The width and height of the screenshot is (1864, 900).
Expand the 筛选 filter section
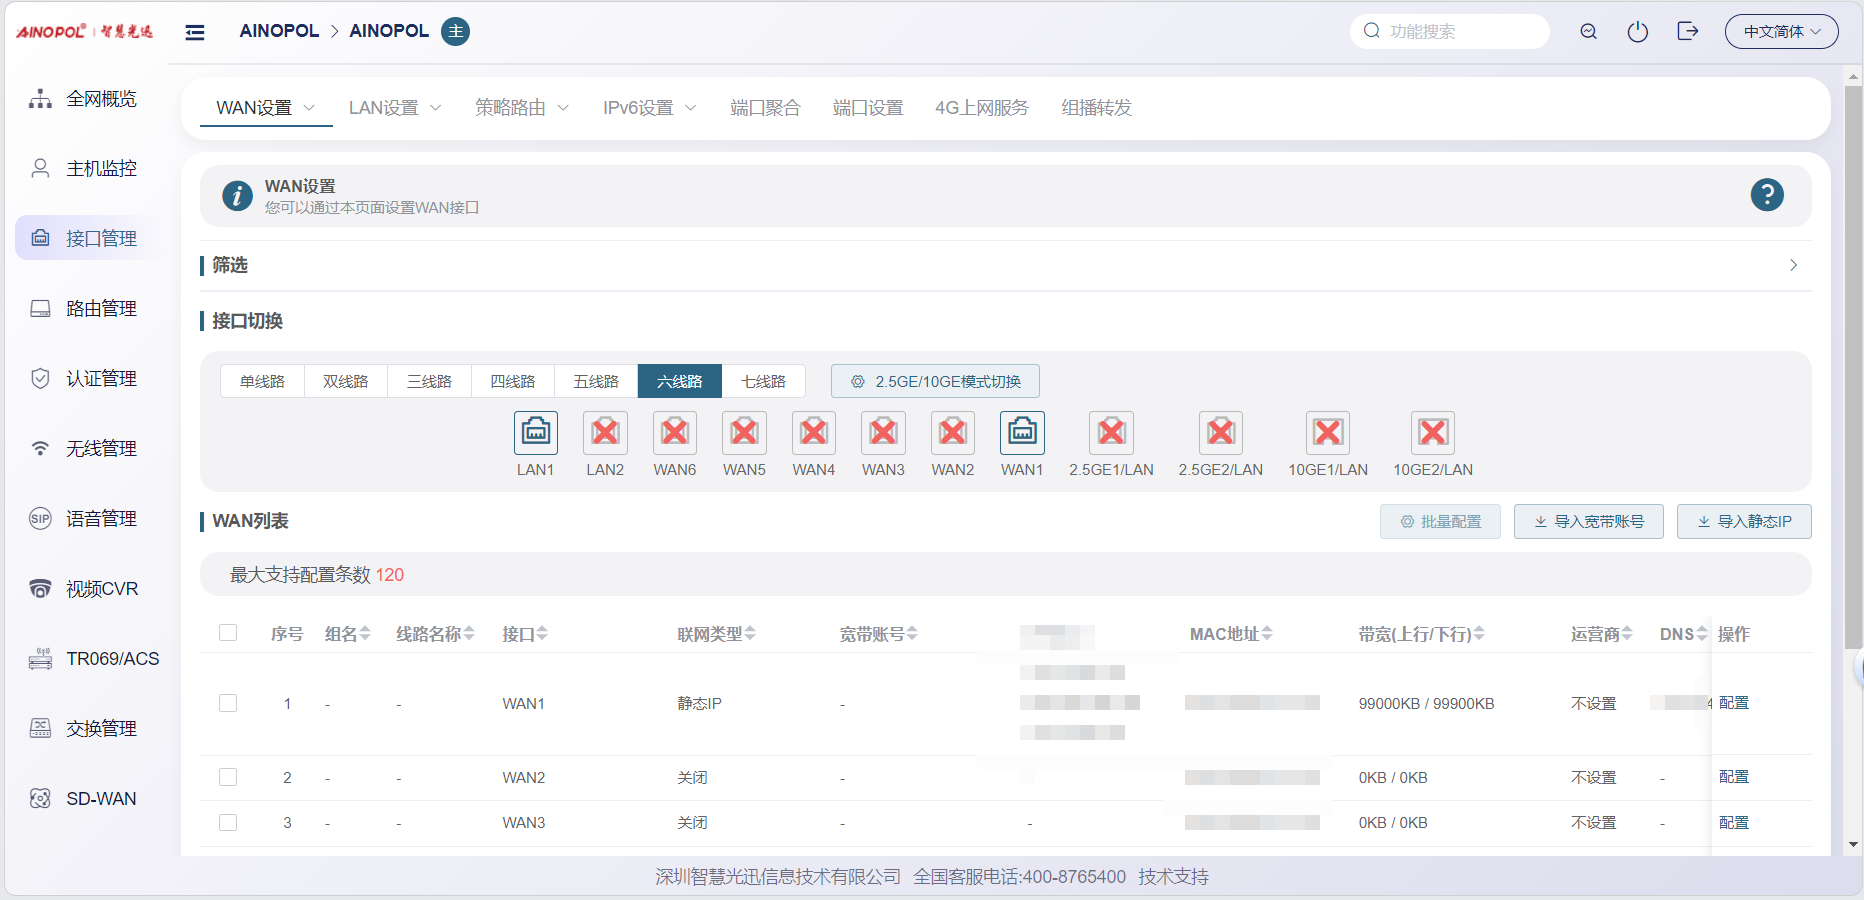pyautogui.click(x=1792, y=265)
